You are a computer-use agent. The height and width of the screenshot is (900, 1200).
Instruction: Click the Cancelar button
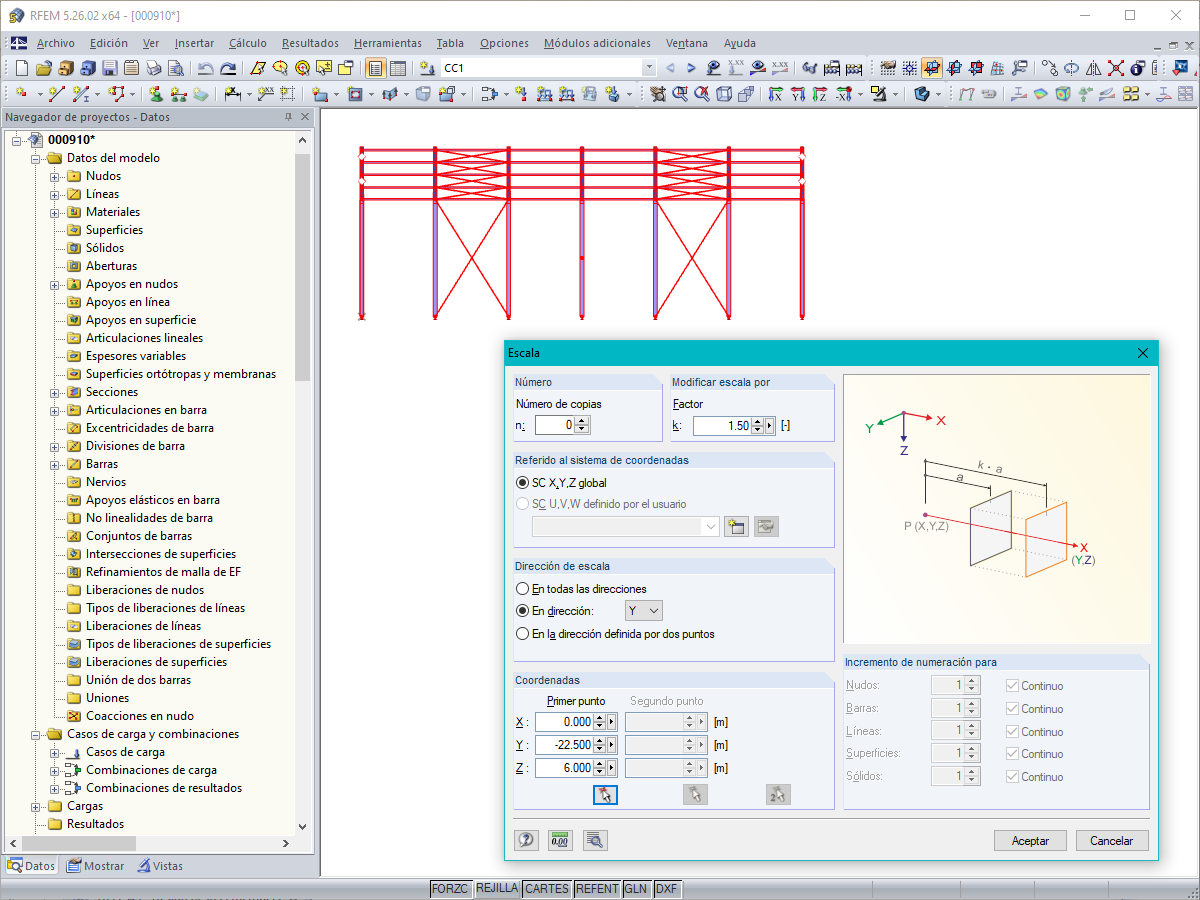tap(1111, 841)
